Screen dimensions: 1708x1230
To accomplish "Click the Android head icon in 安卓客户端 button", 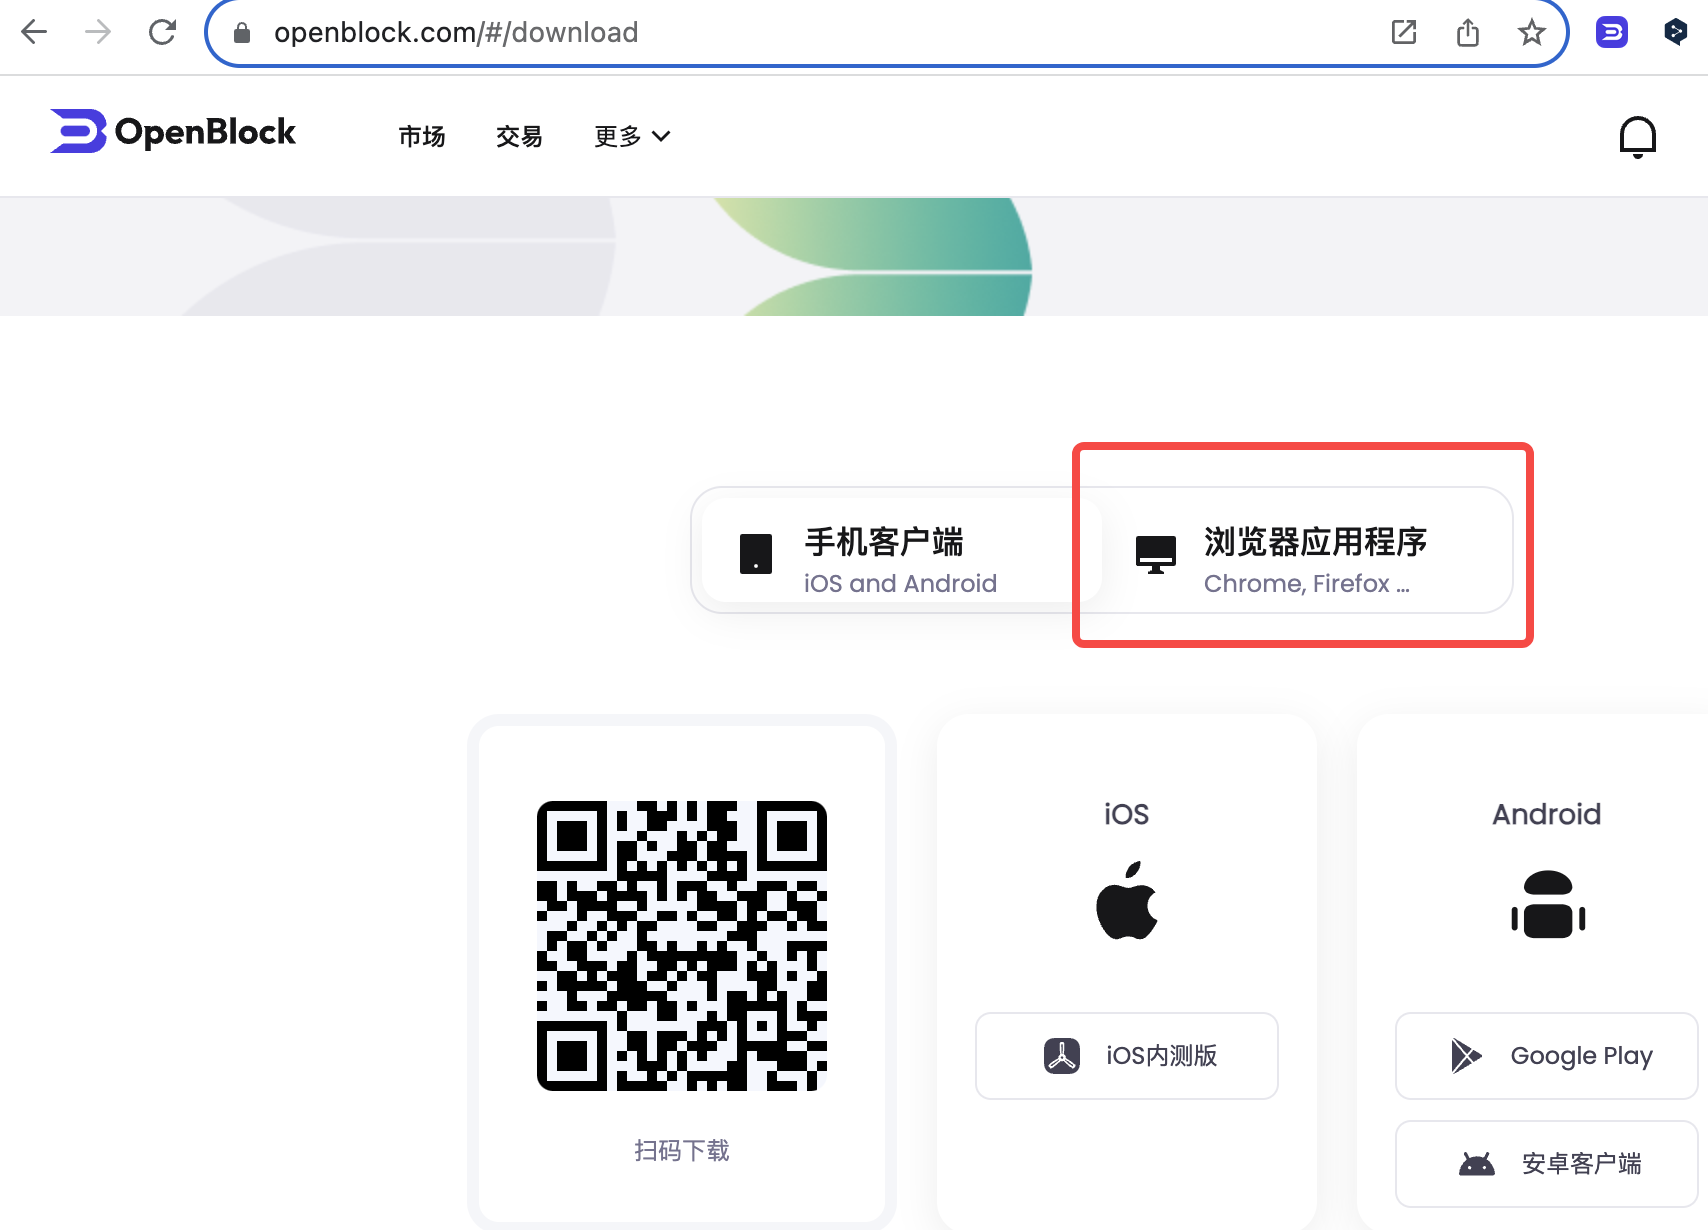I will click(x=1476, y=1164).
